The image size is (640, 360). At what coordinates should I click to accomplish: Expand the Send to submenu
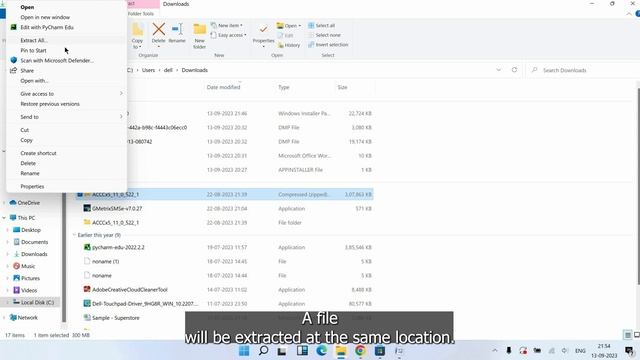66,117
